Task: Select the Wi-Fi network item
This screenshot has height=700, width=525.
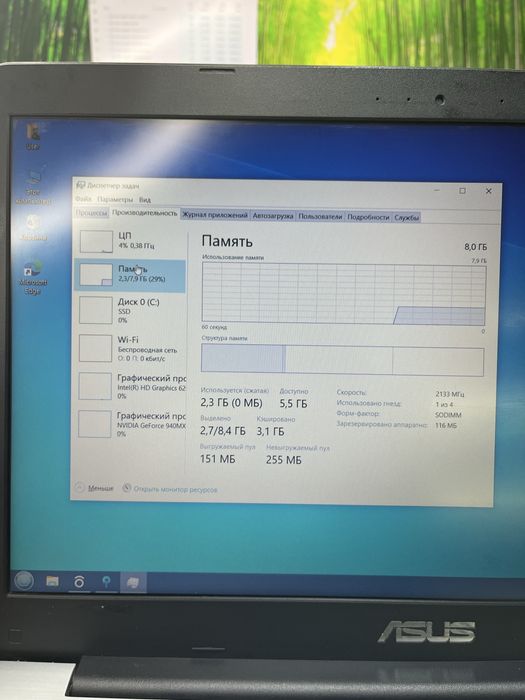Action: tap(130, 348)
